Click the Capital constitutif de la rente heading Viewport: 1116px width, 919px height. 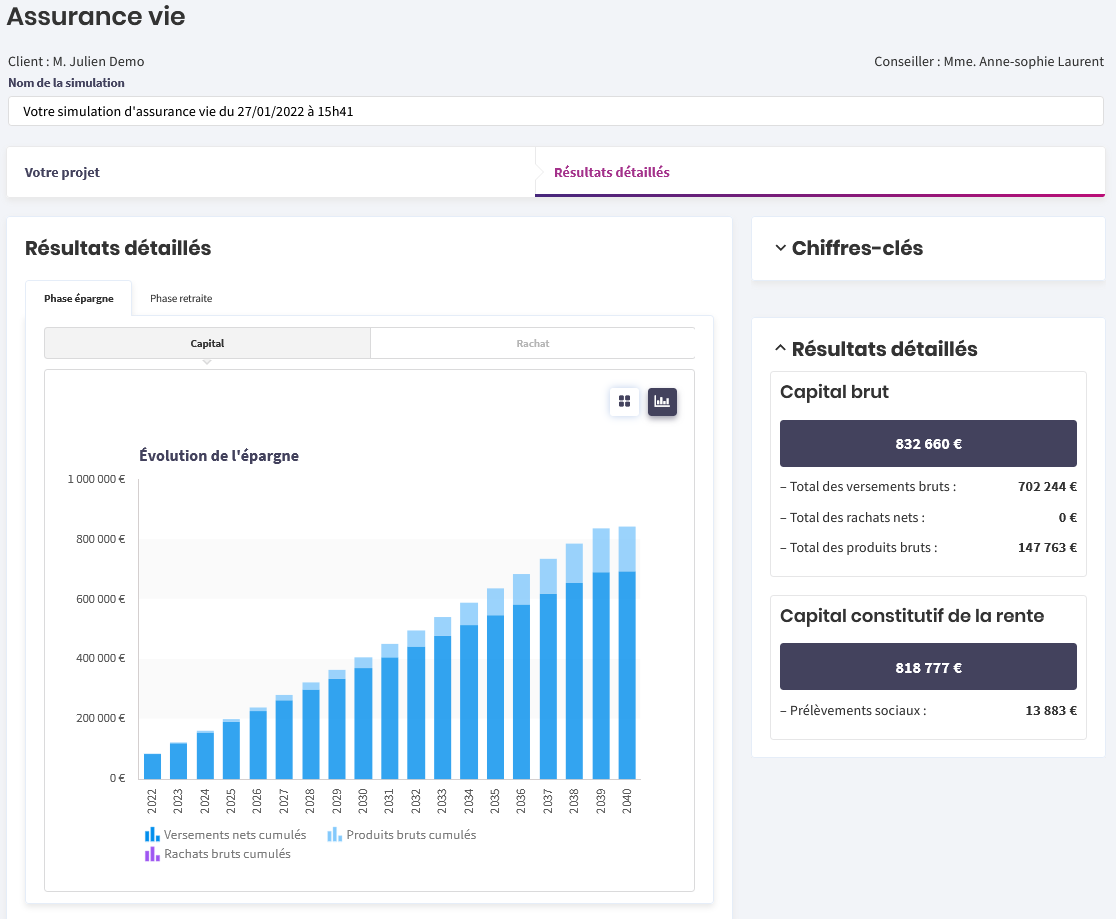click(912, 616)
